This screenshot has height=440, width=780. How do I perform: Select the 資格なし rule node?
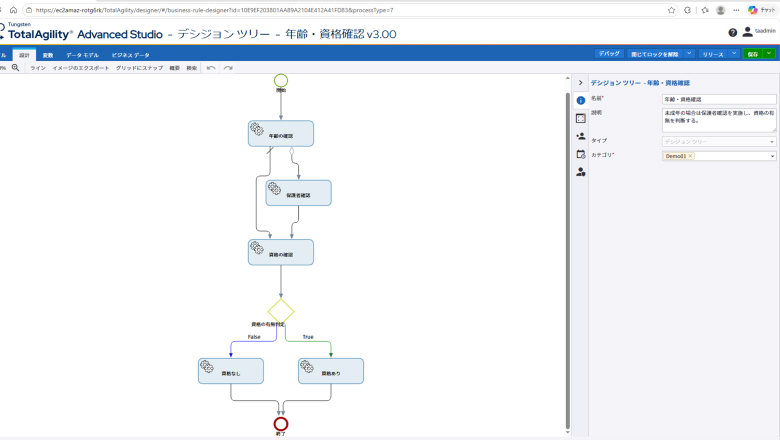point(231,371)
